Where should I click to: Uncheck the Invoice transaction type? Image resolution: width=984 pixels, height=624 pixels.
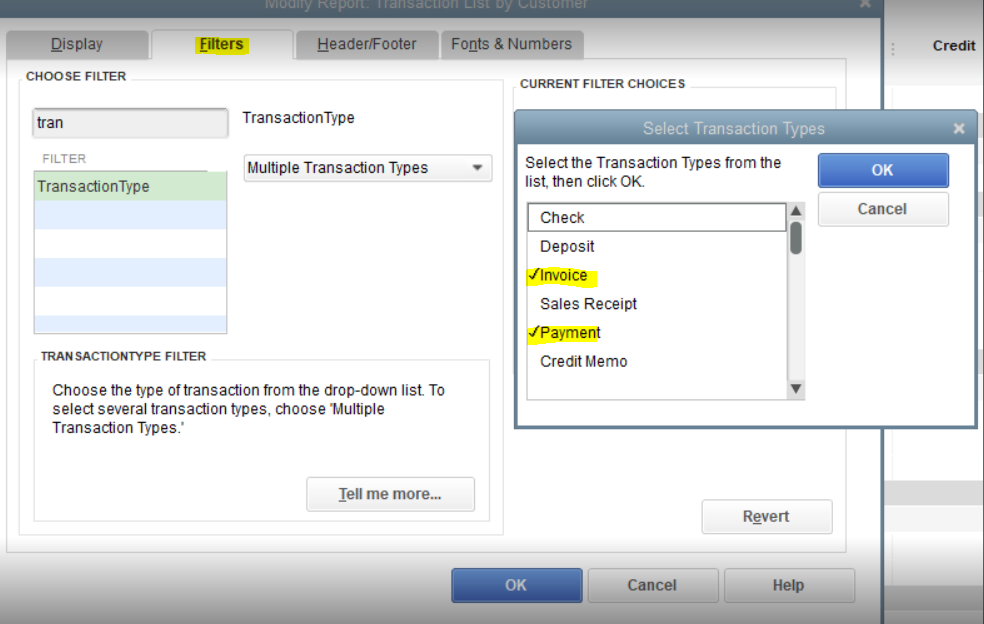pos(563,275)
